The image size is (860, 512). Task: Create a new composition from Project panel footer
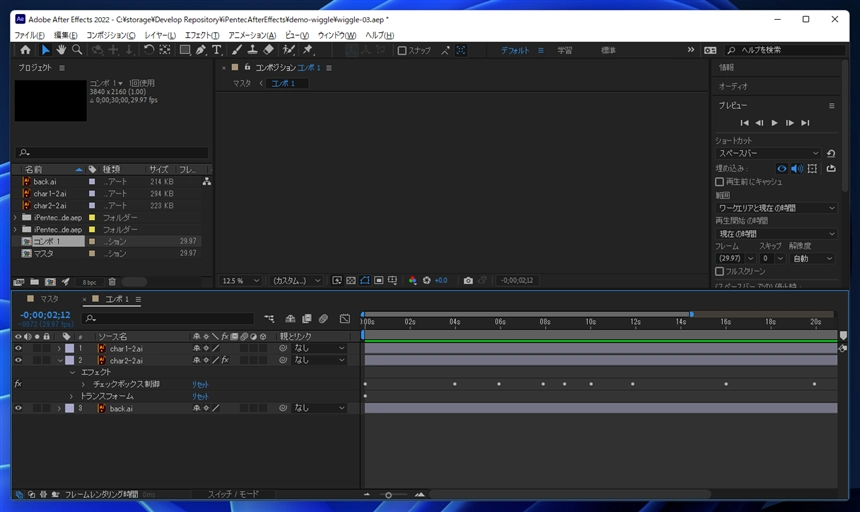coord(50,282)
